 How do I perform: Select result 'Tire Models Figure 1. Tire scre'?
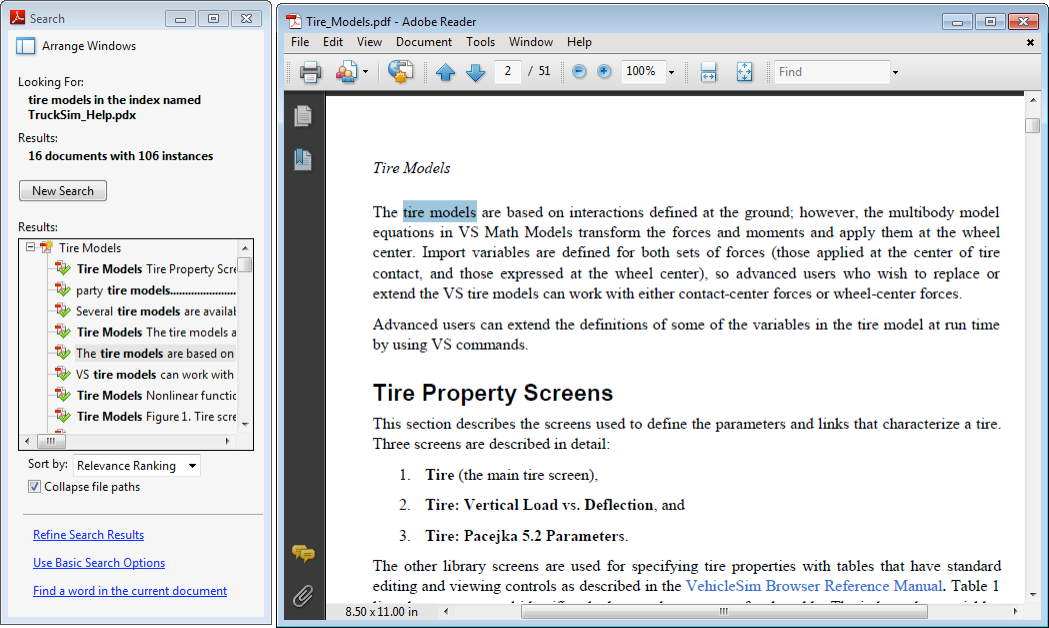156,416
